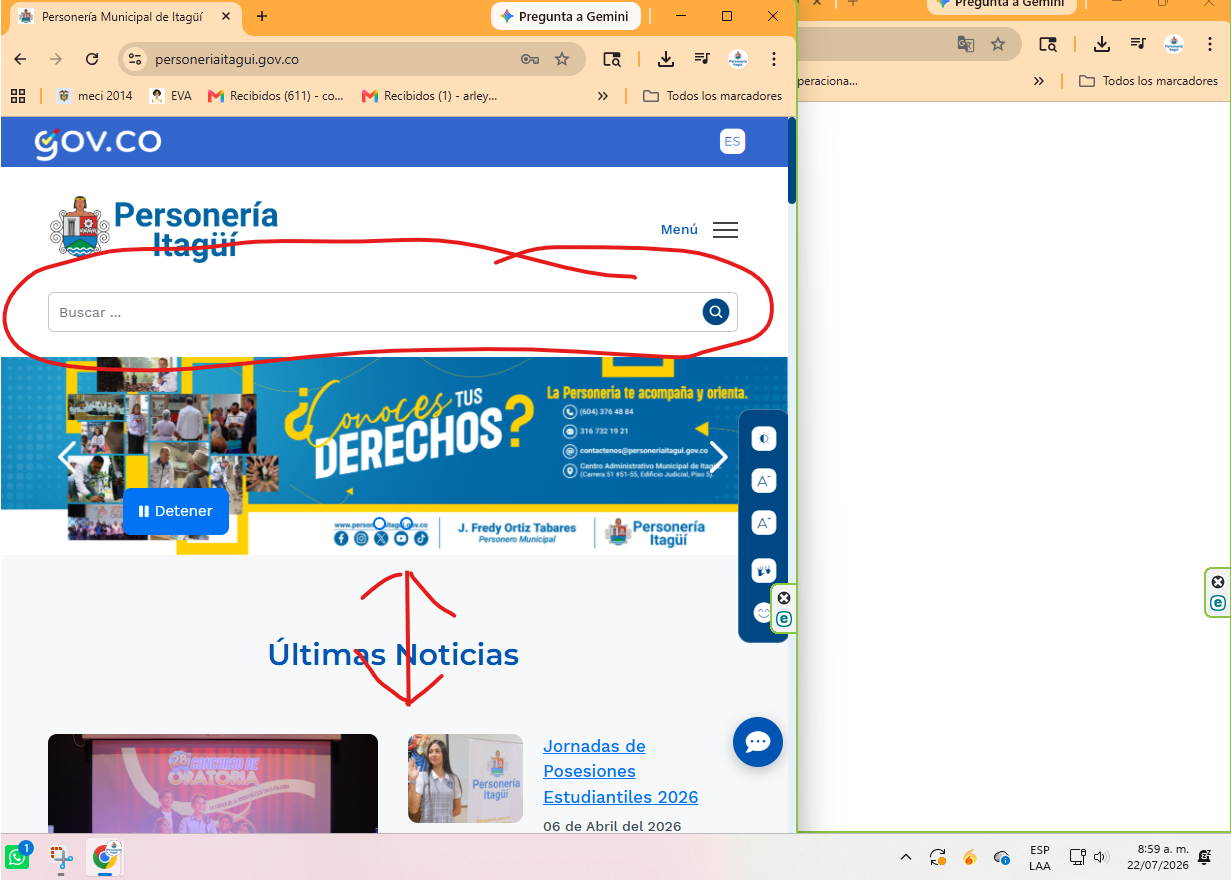Open the blue chat bubble widget
This screenshot has width=1231, height=880.
758,742
